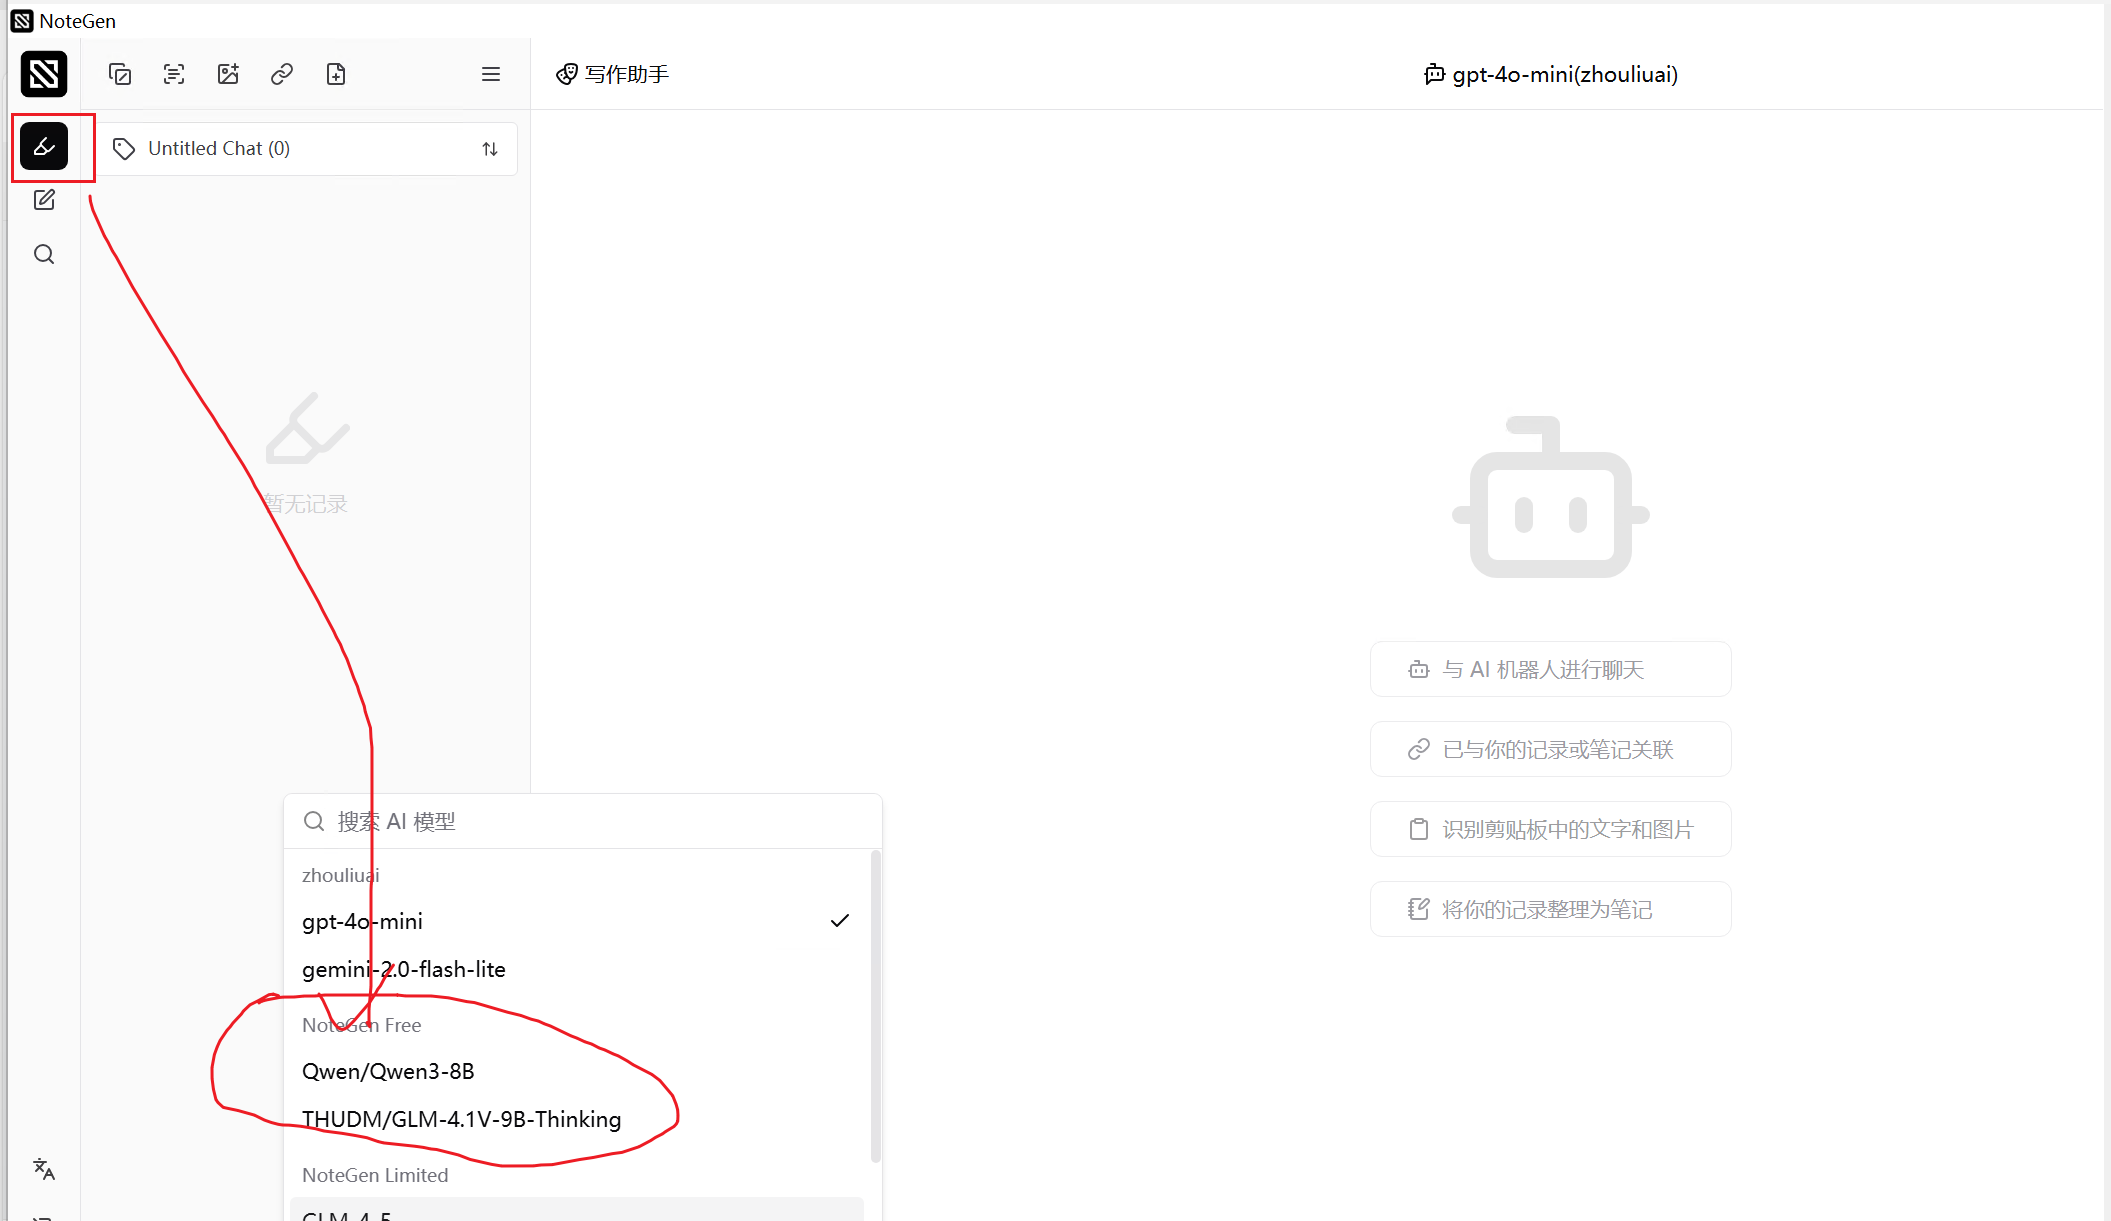
Task: Click the NoteGen logo icon
Action: 44,74
